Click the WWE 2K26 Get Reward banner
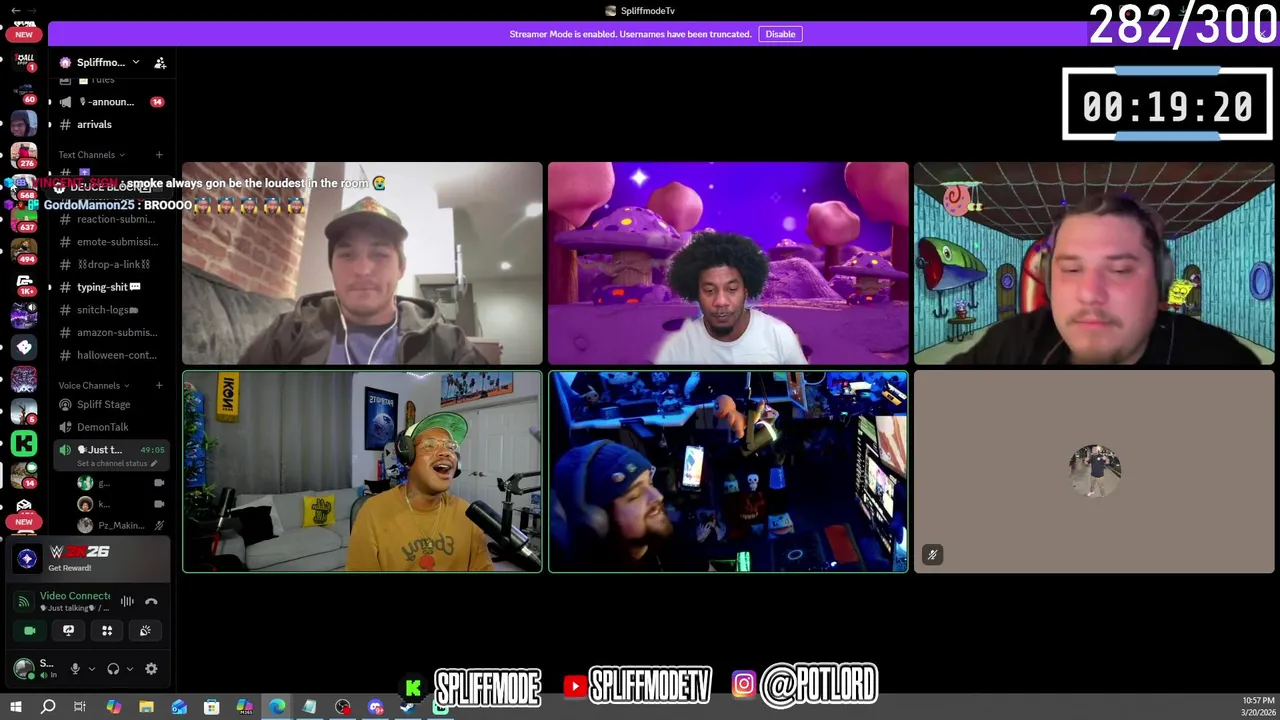The height and width of the screenshot is (720, 1280). [x=89, y=558]
